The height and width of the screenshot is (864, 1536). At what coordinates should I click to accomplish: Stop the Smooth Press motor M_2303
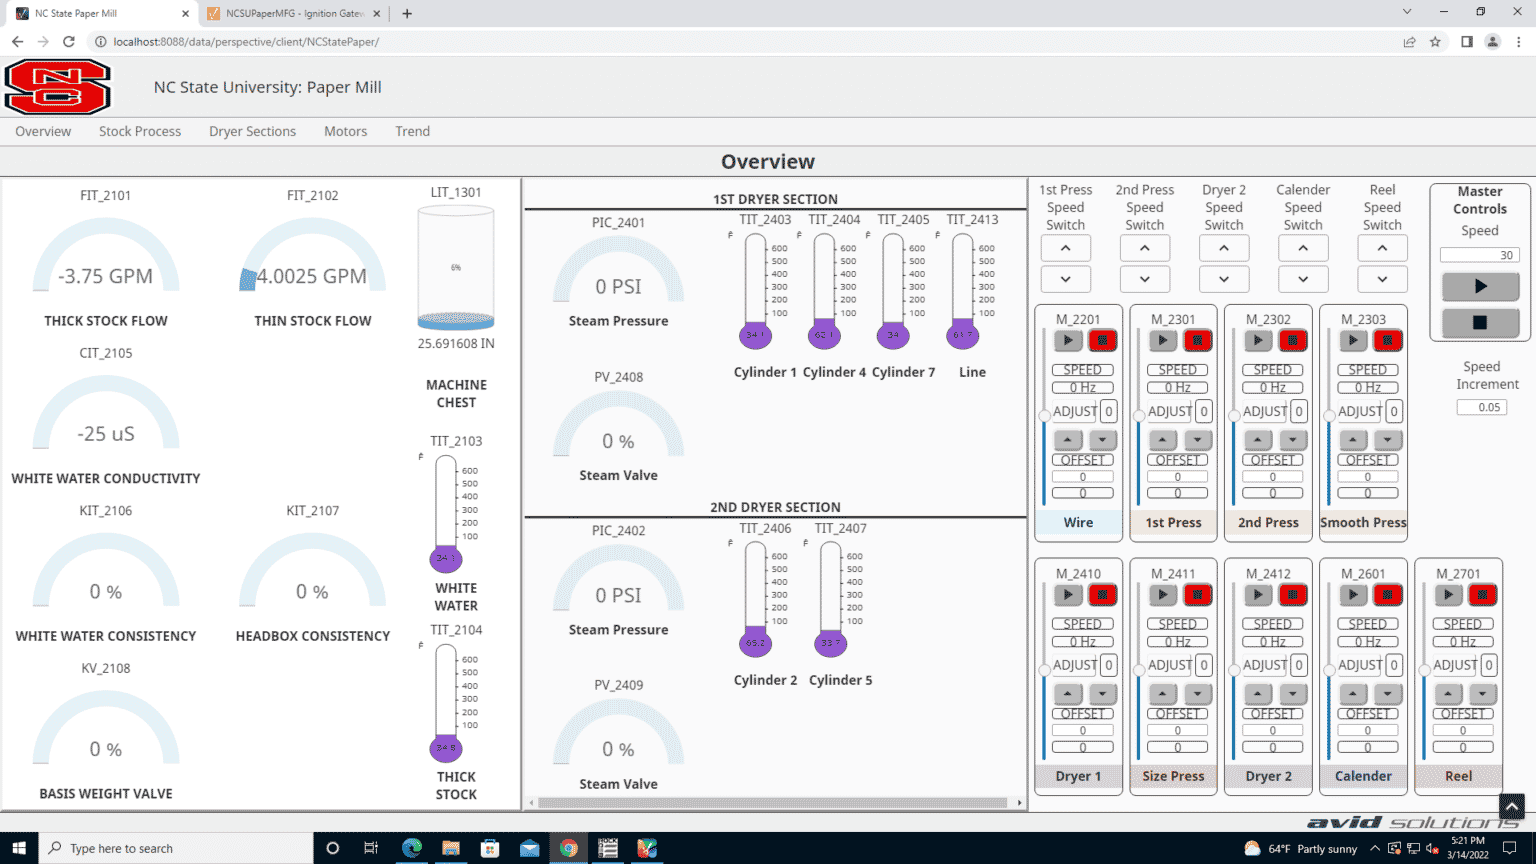1388,340
